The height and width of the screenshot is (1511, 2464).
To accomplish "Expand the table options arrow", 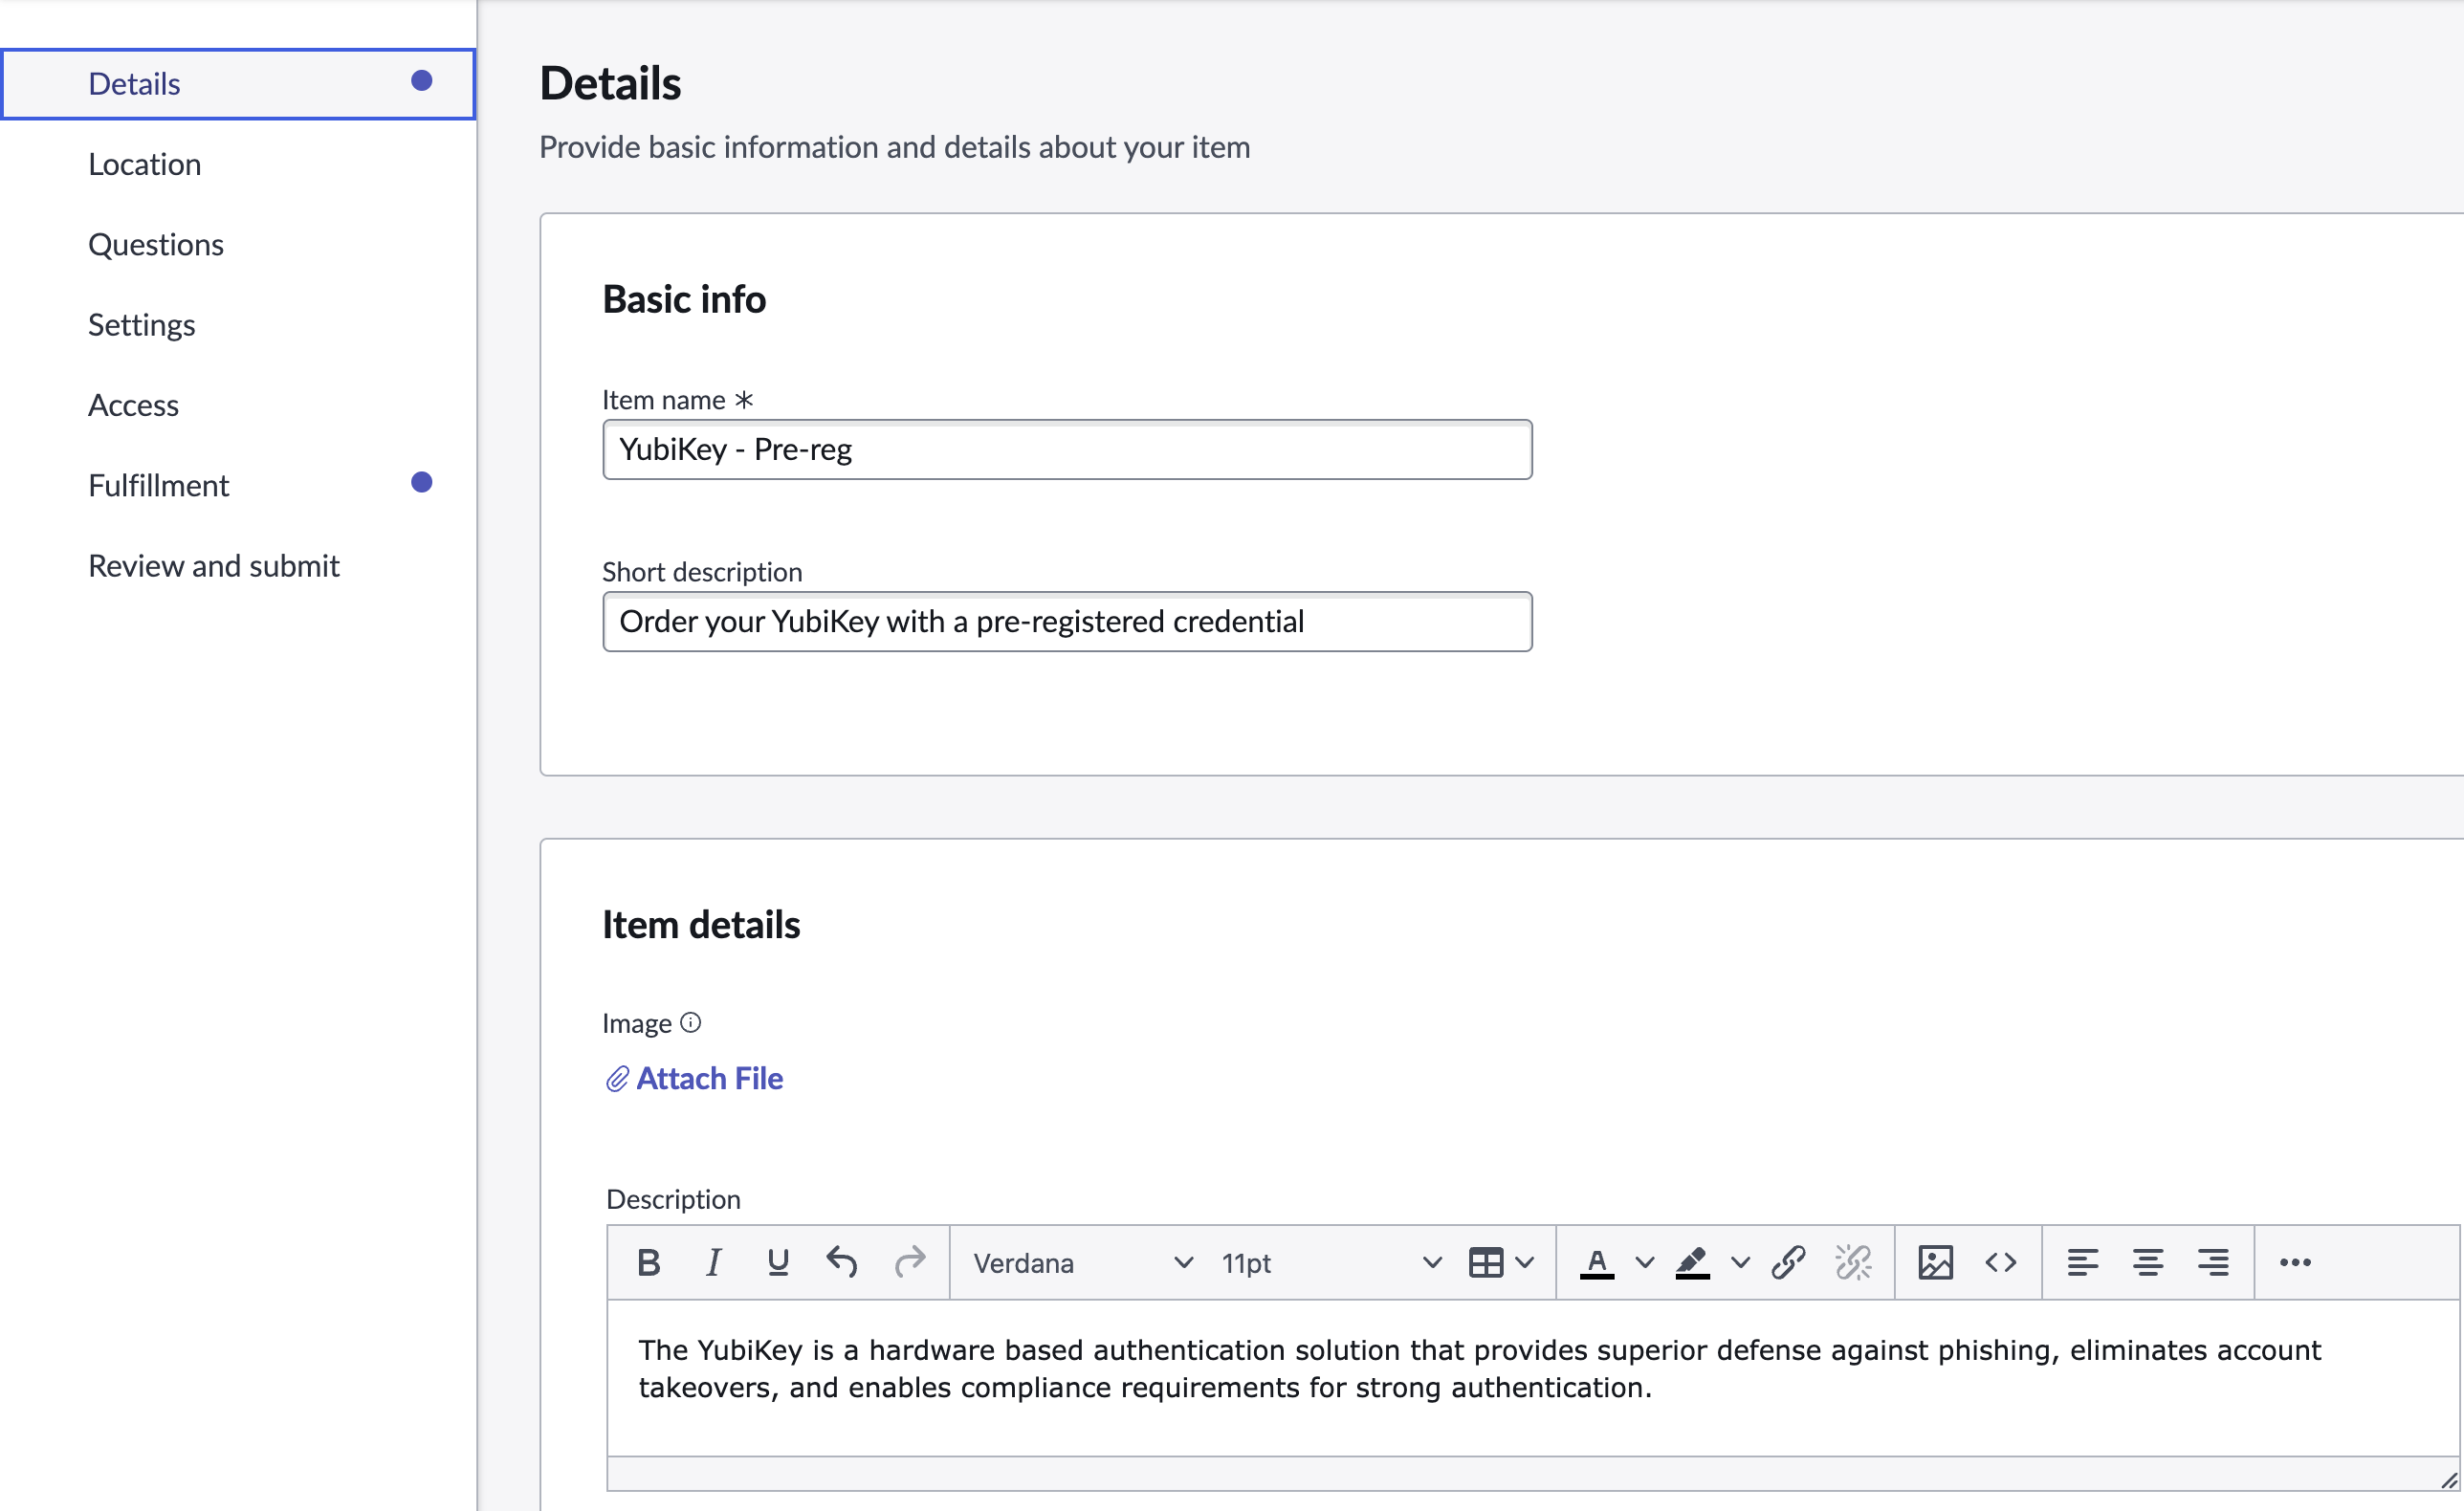I will click(1525, 1263).
